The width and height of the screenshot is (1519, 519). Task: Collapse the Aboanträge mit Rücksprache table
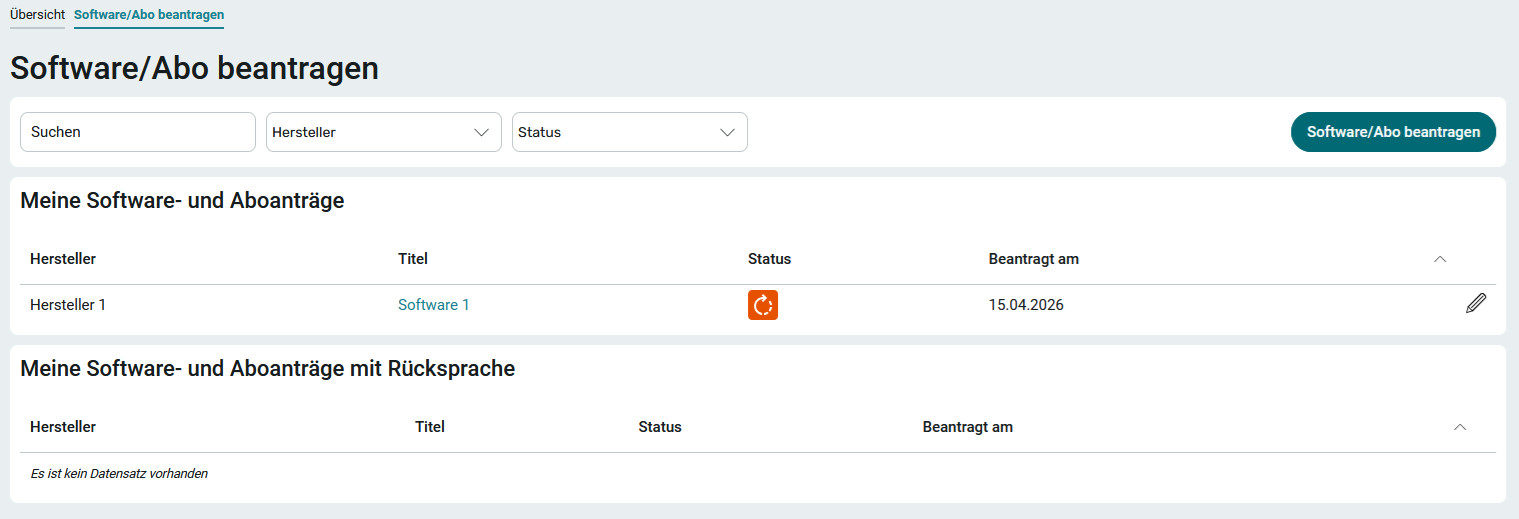(1459, 427)
